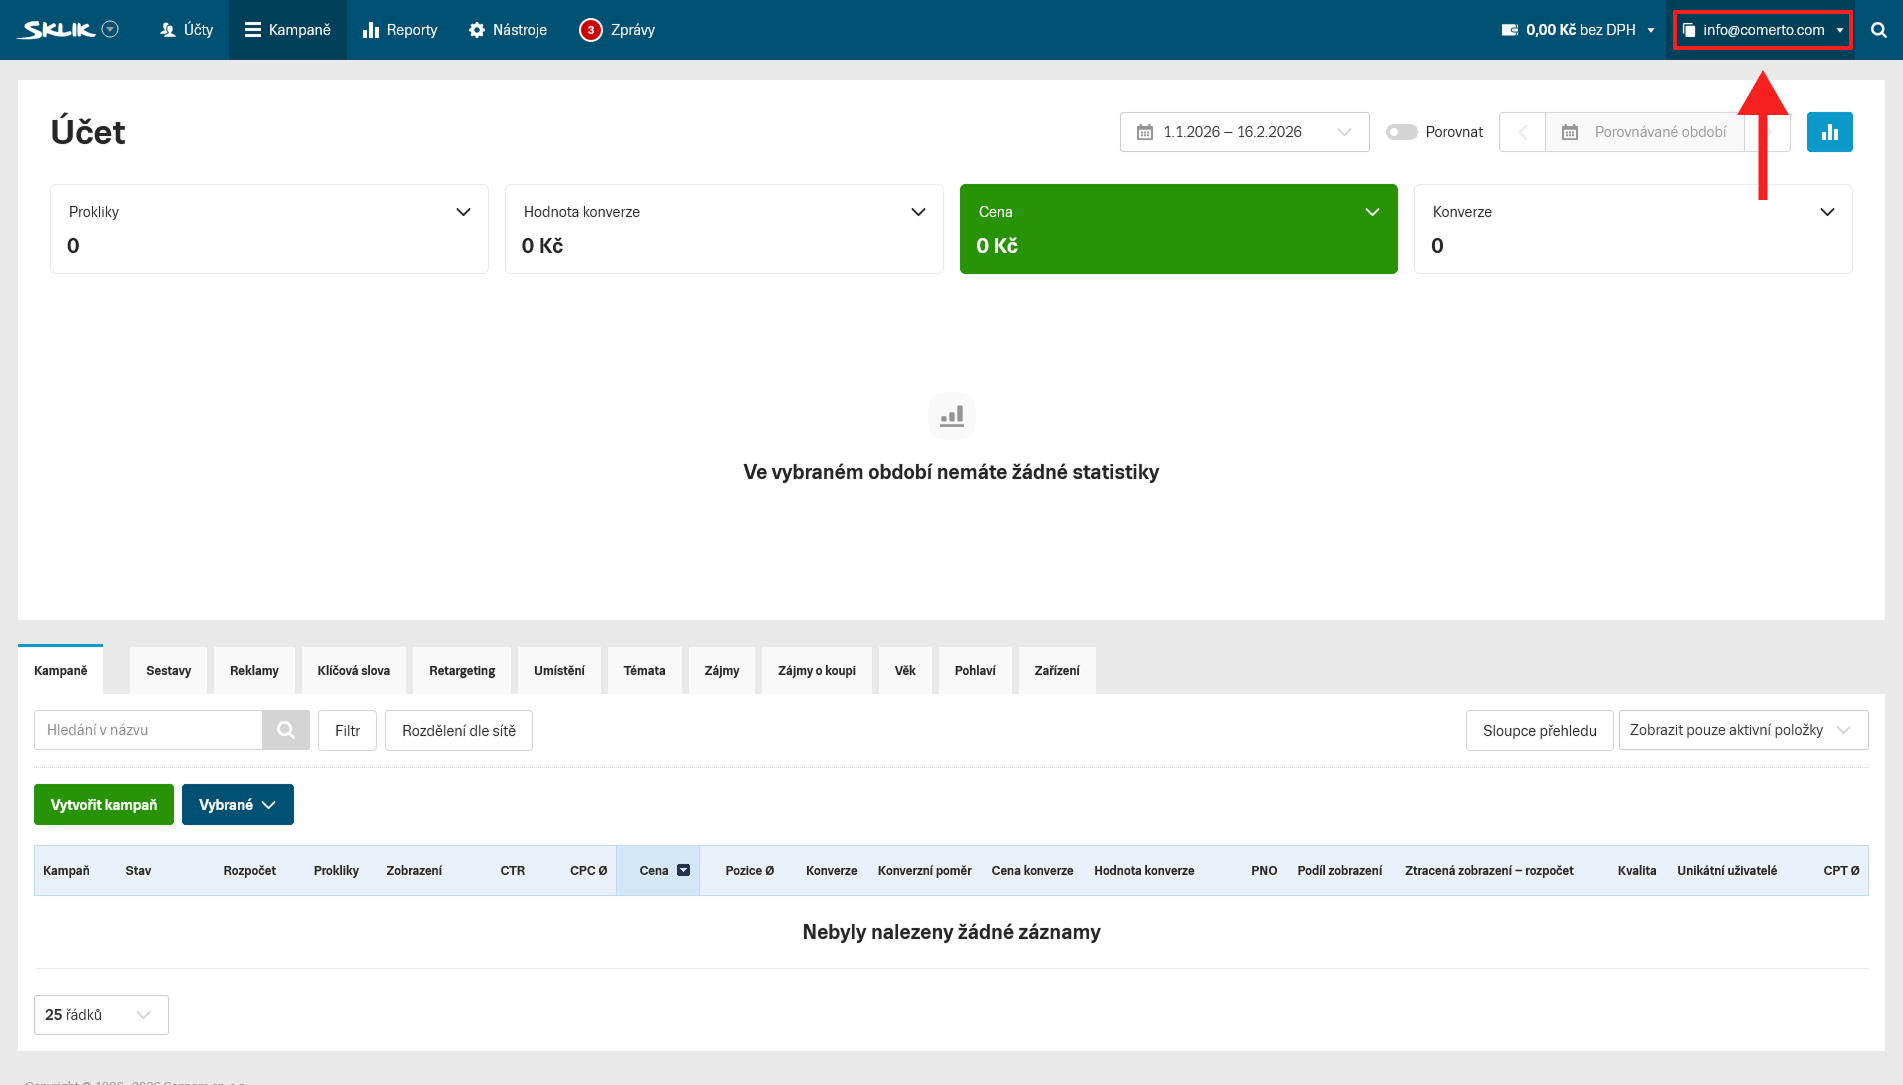Open Zprávy with notification badge
This screenshot has height=1085, width=1903.
pyautogui.click(x=617, y=30)
